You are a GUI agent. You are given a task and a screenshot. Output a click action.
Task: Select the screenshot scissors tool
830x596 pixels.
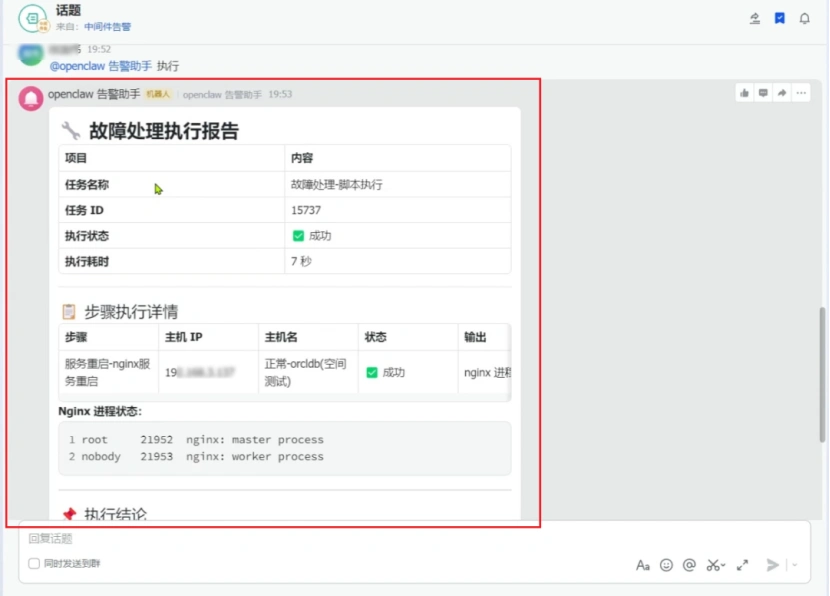pyautogui.click(x=712, y=565)
